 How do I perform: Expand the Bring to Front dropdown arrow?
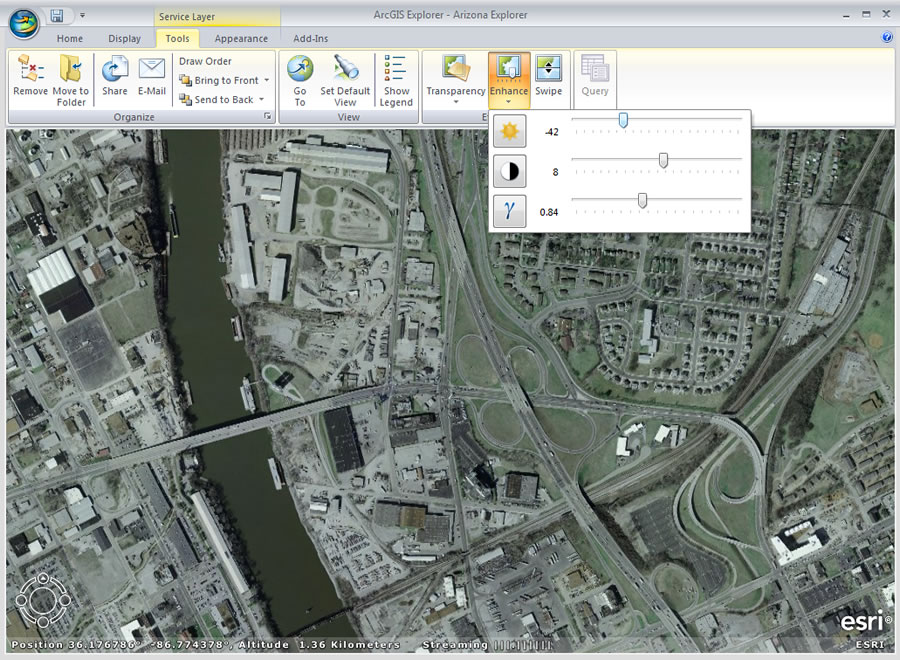266,81
